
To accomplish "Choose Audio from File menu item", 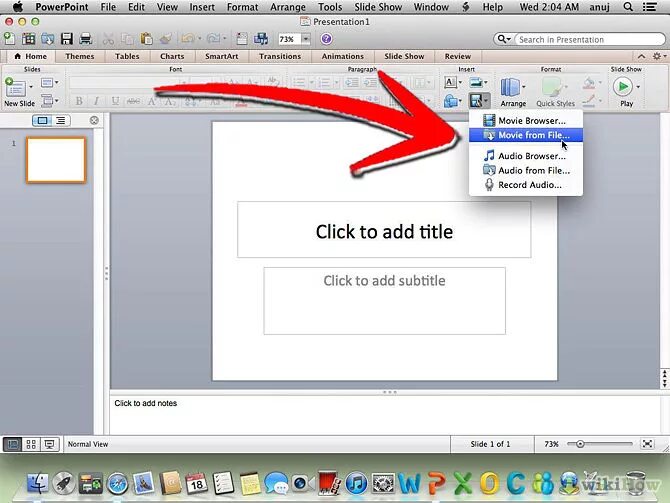I will 526,171.
